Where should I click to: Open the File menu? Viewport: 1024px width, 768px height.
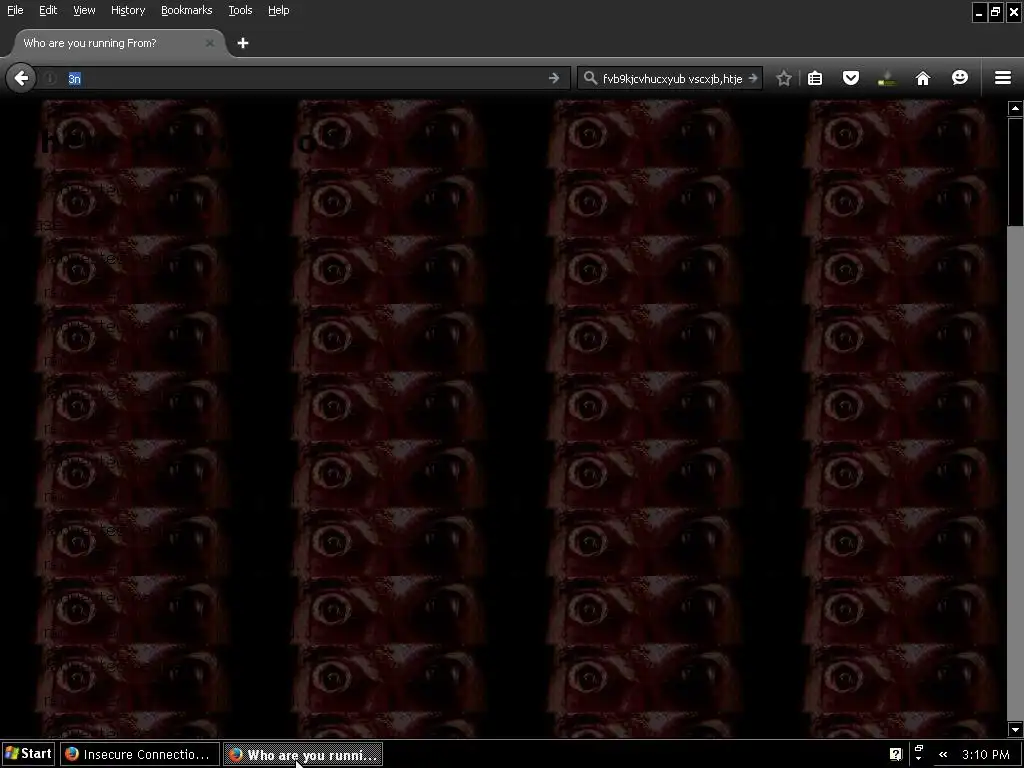[x=15, y=10]
